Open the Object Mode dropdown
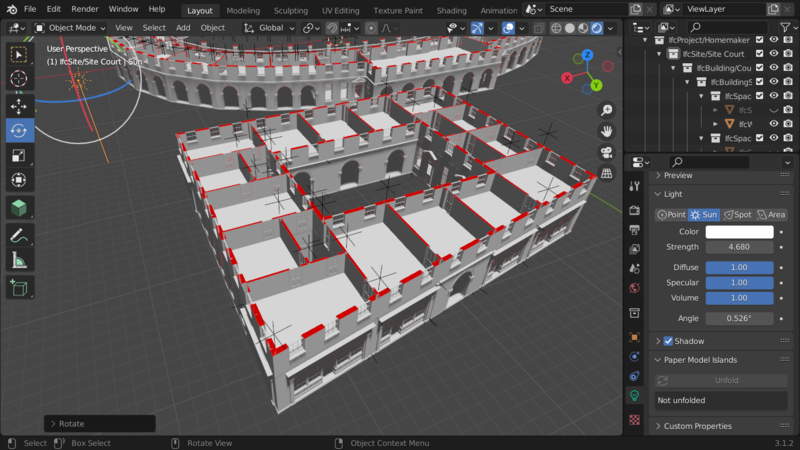 (x=70, y=28)
